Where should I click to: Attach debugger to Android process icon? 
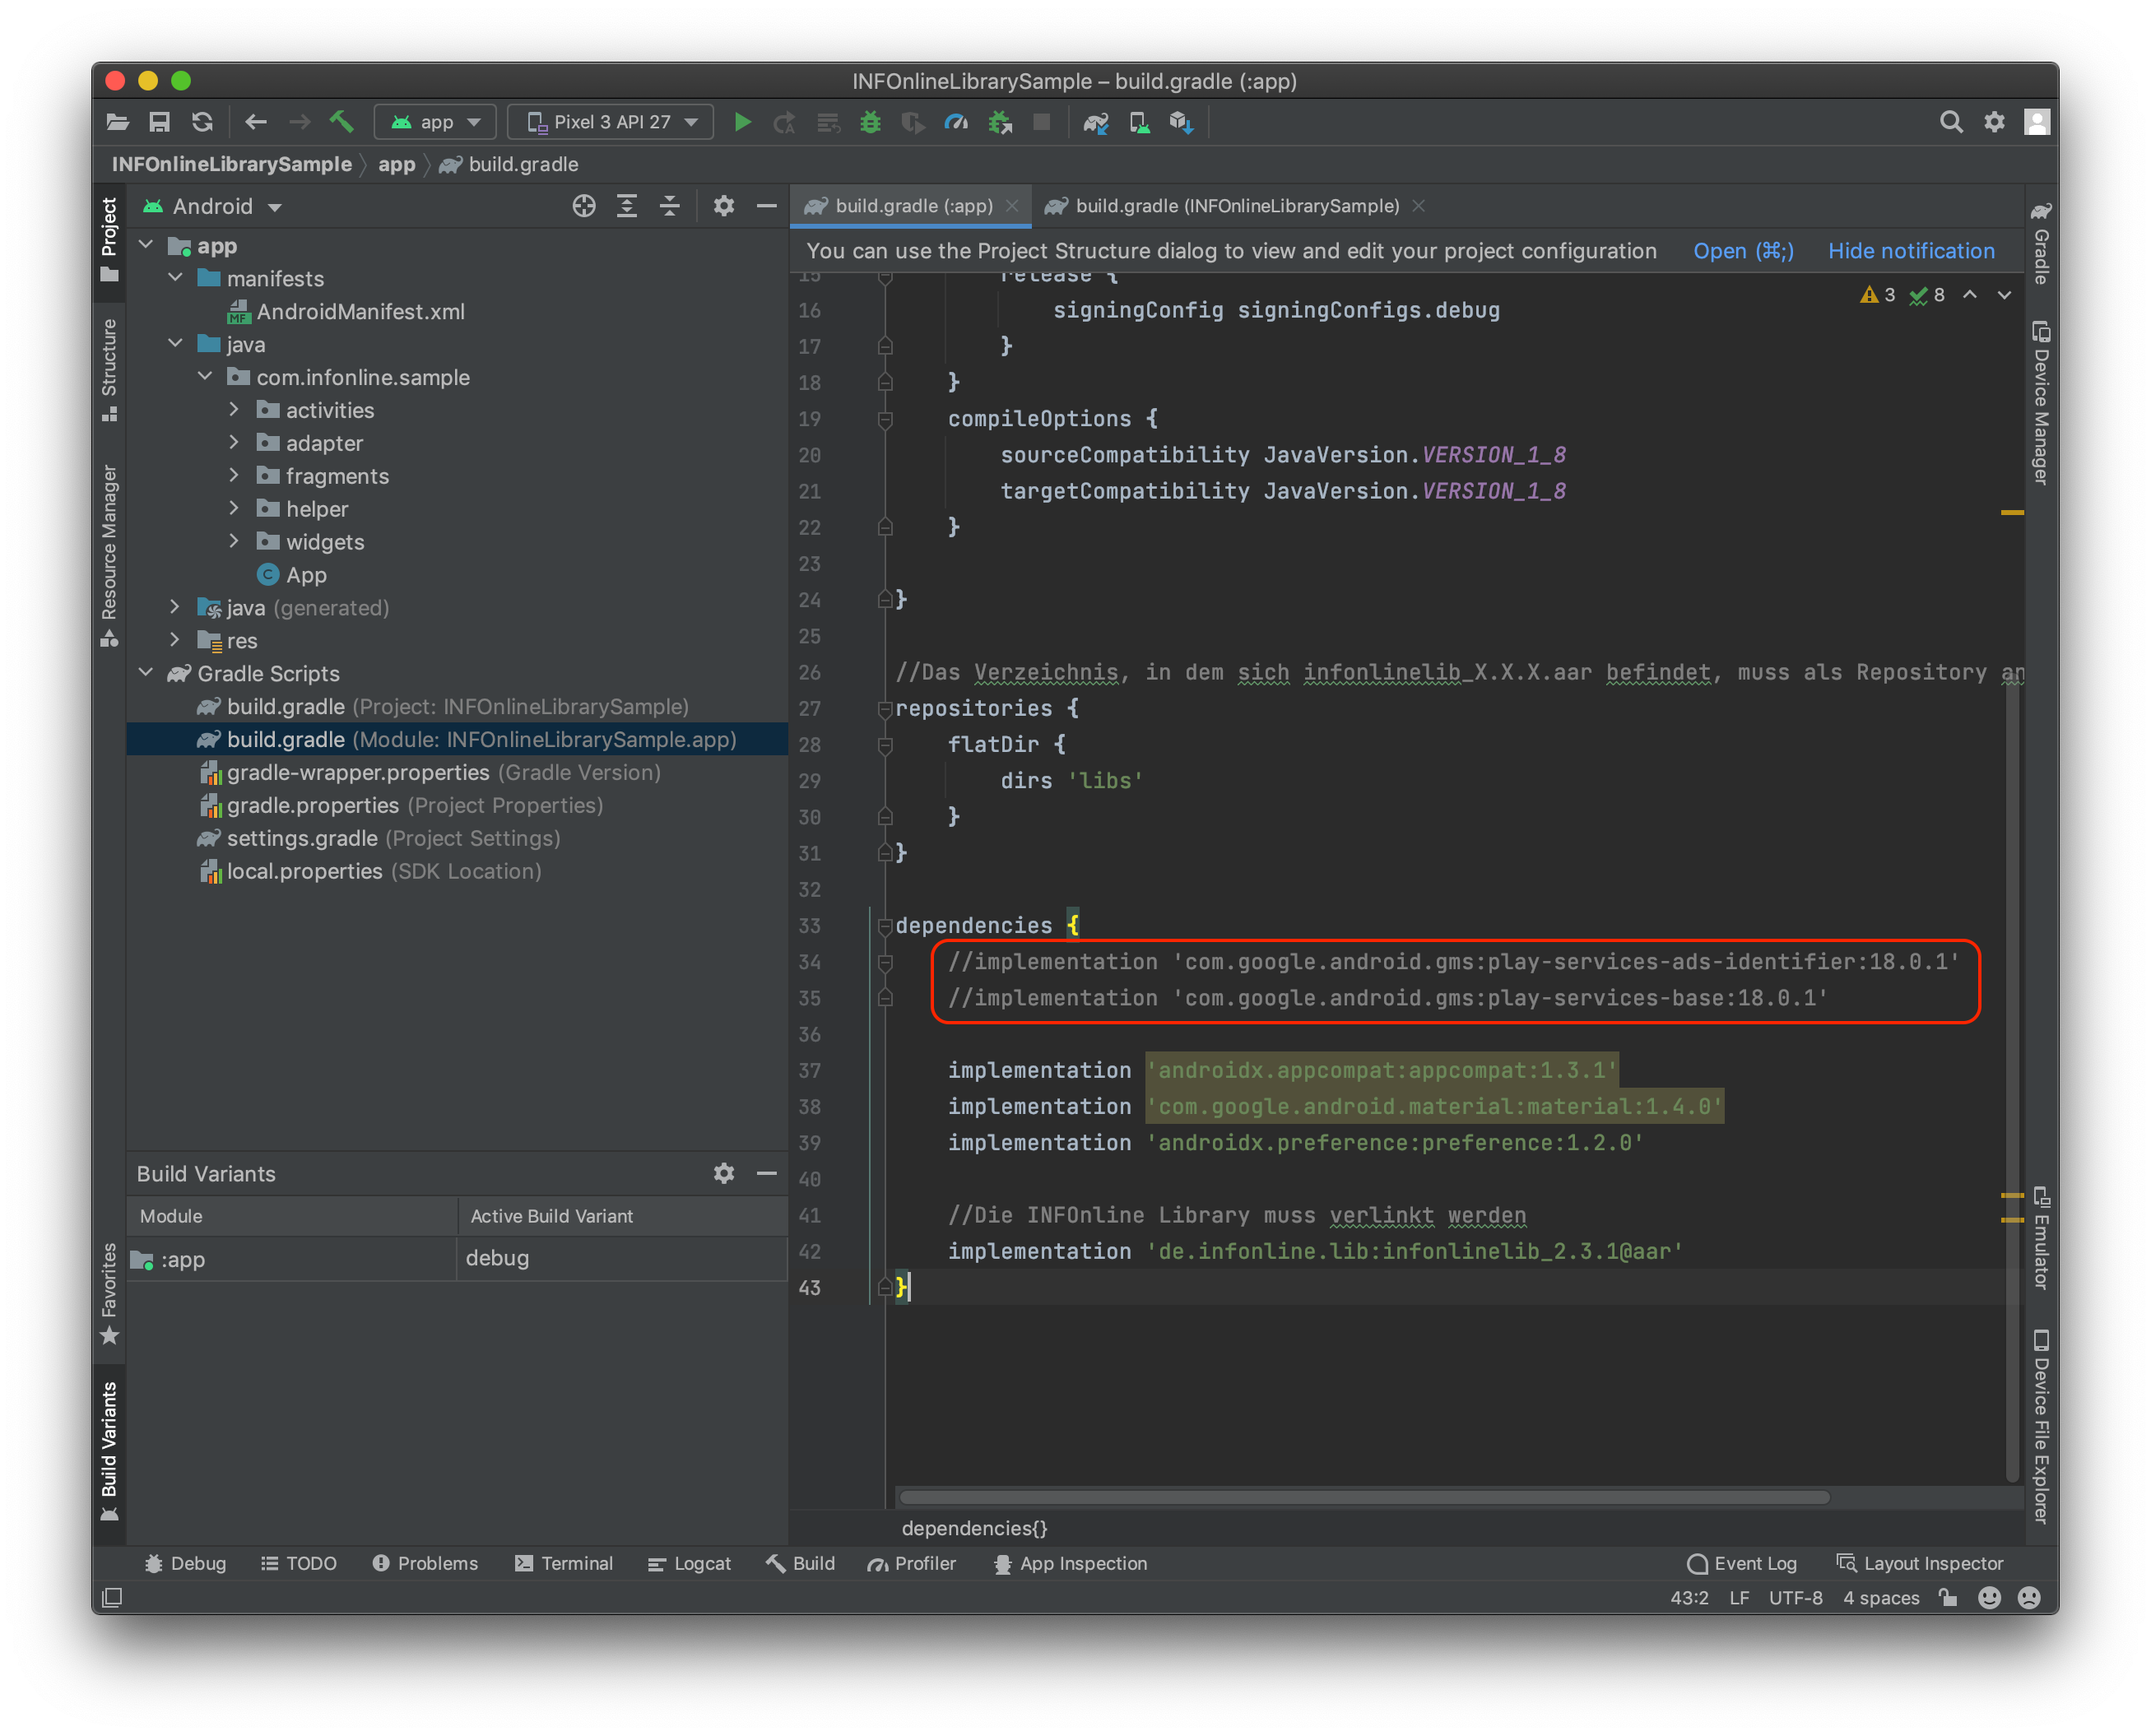click(x=1000, y=122)
